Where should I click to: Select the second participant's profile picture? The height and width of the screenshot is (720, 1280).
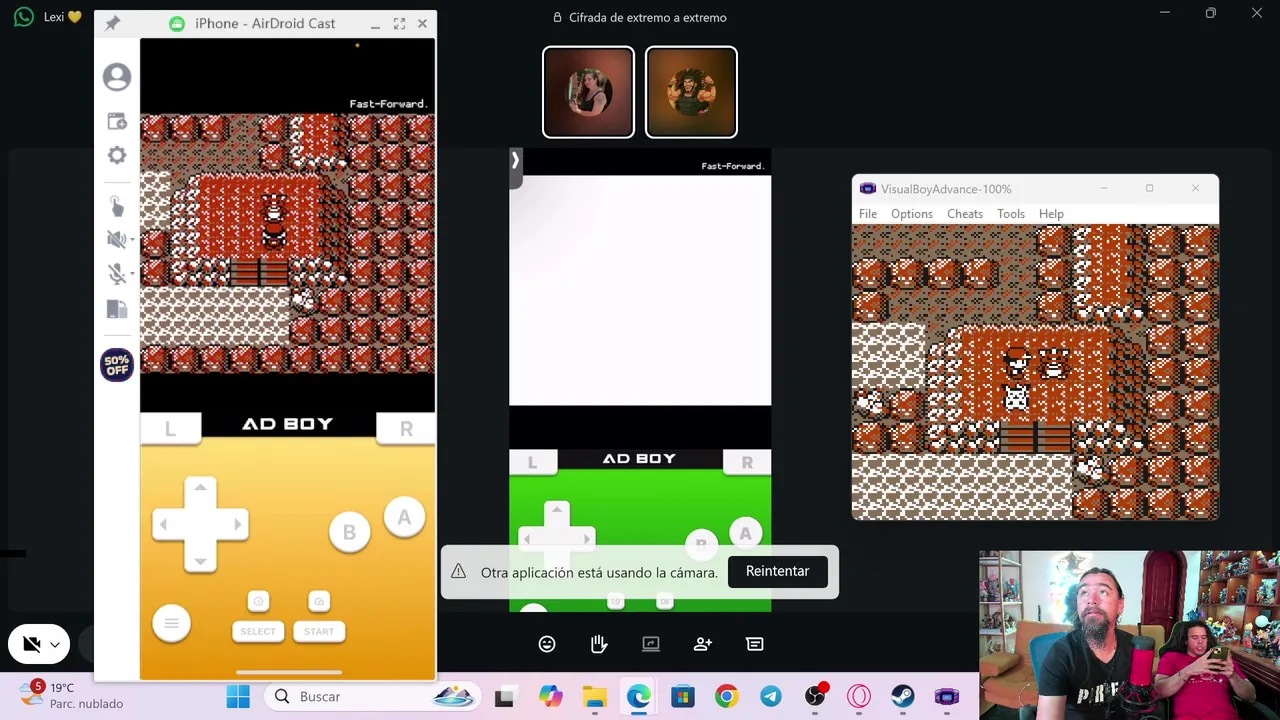691,92
